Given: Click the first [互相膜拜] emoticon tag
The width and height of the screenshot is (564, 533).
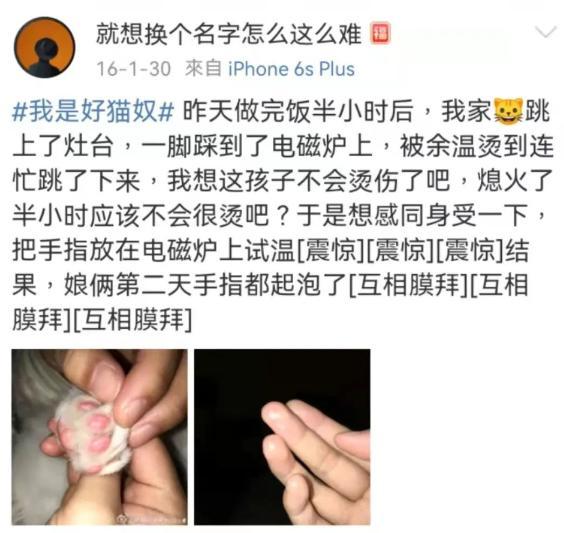Looking at the screenshot, I should 408,285.
